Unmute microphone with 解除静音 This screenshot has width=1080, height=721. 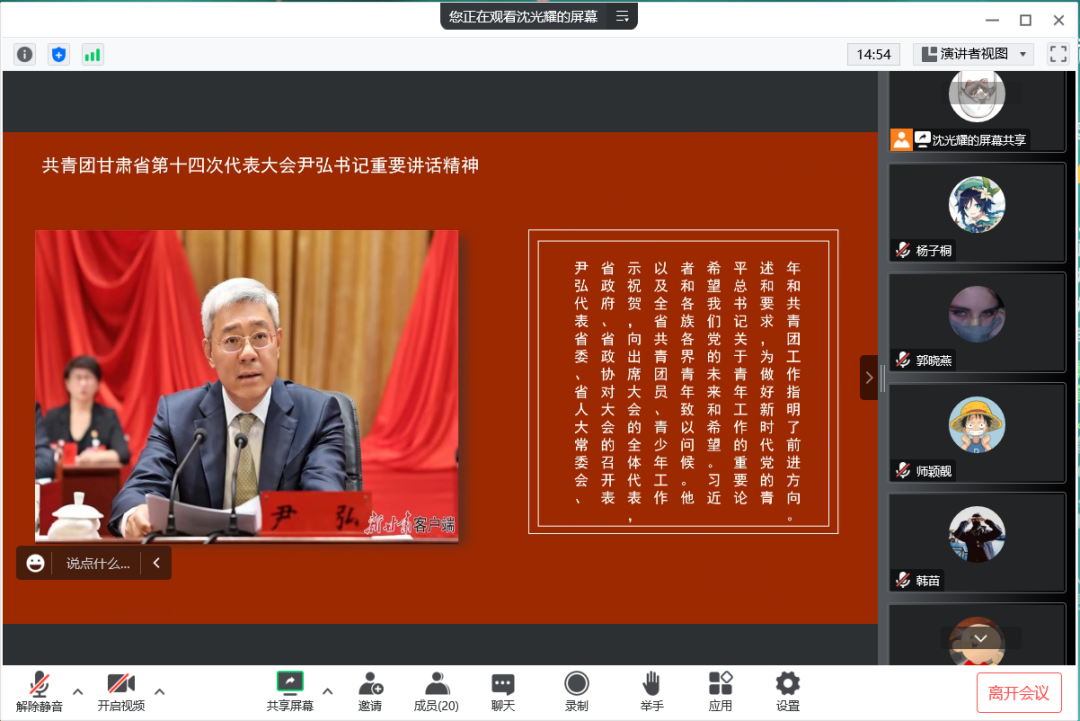pyautogui.click(x=39, y=691)
